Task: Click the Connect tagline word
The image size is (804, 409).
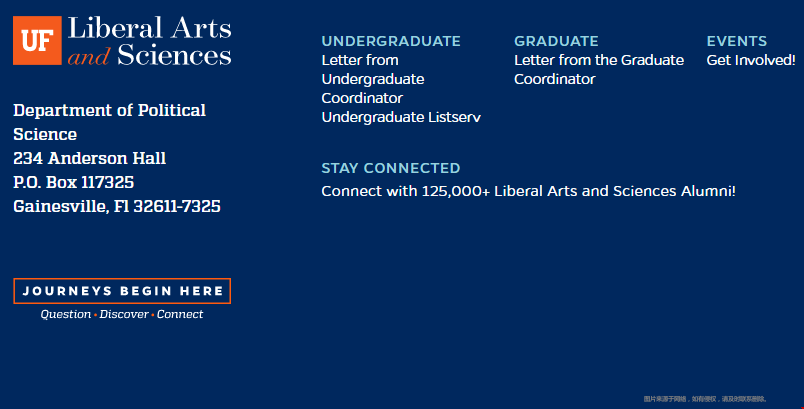Action: point(180,315)
